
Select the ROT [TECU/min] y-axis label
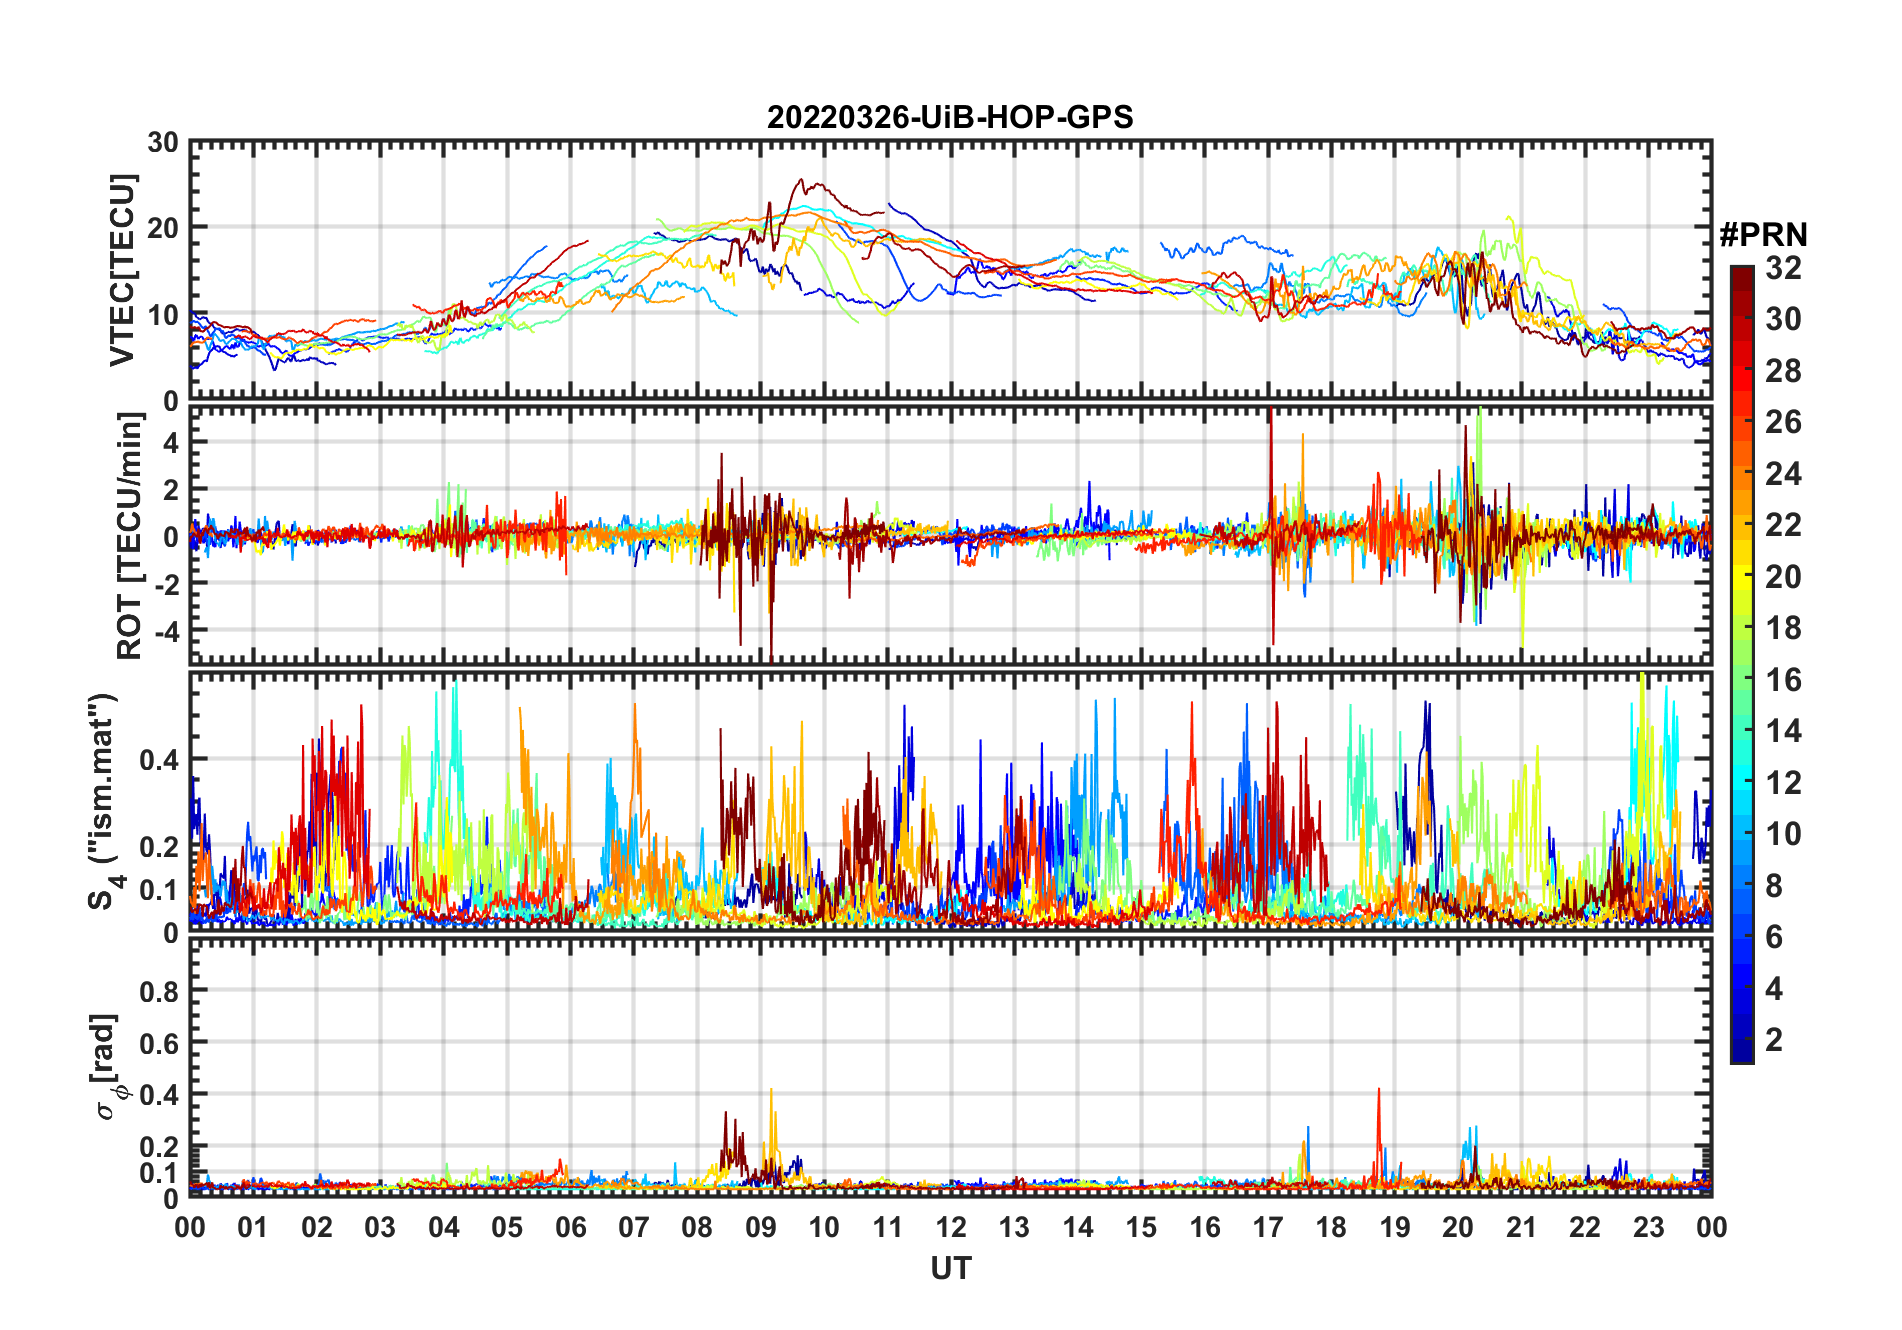[x=130, y=535]
